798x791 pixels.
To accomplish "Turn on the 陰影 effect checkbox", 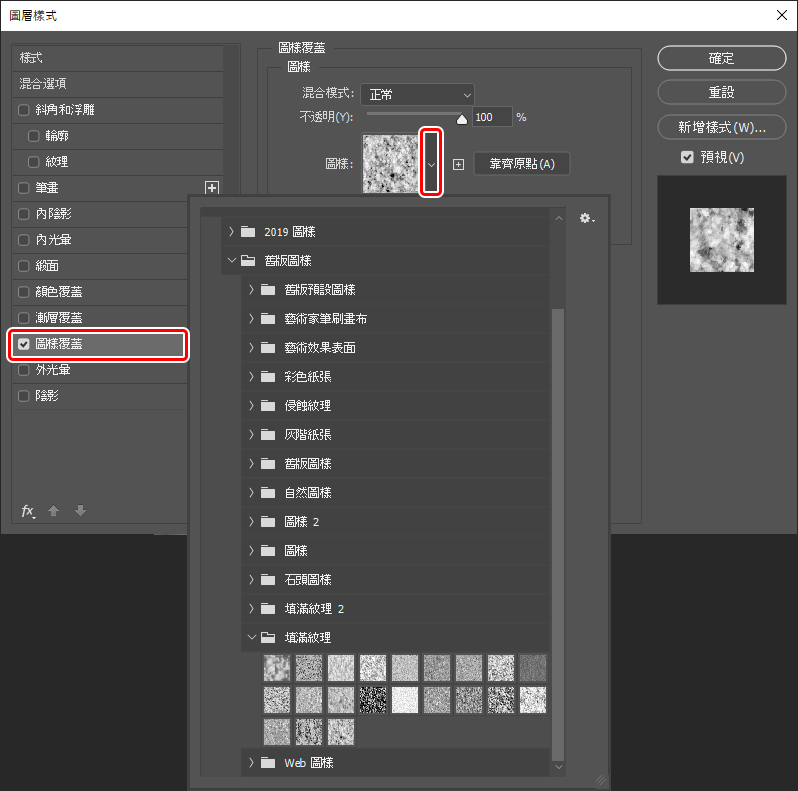I will pos(24,396).
